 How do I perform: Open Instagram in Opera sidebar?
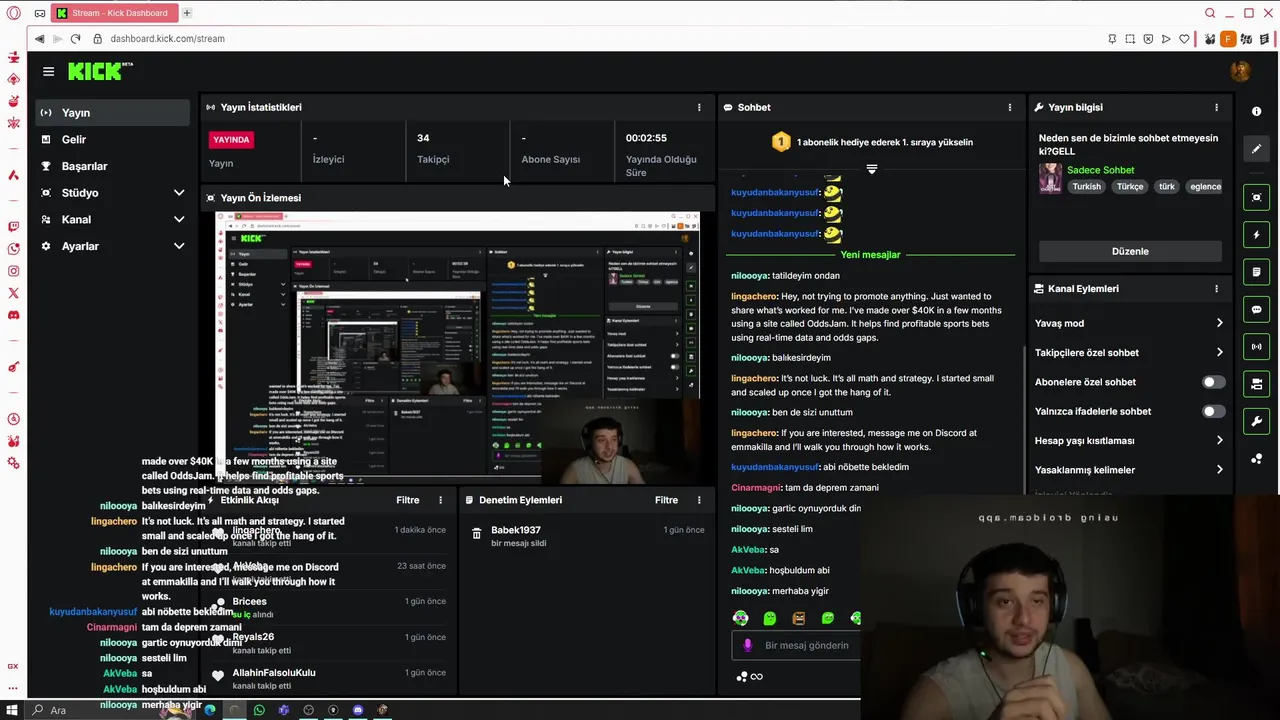(x=13, y=271)
